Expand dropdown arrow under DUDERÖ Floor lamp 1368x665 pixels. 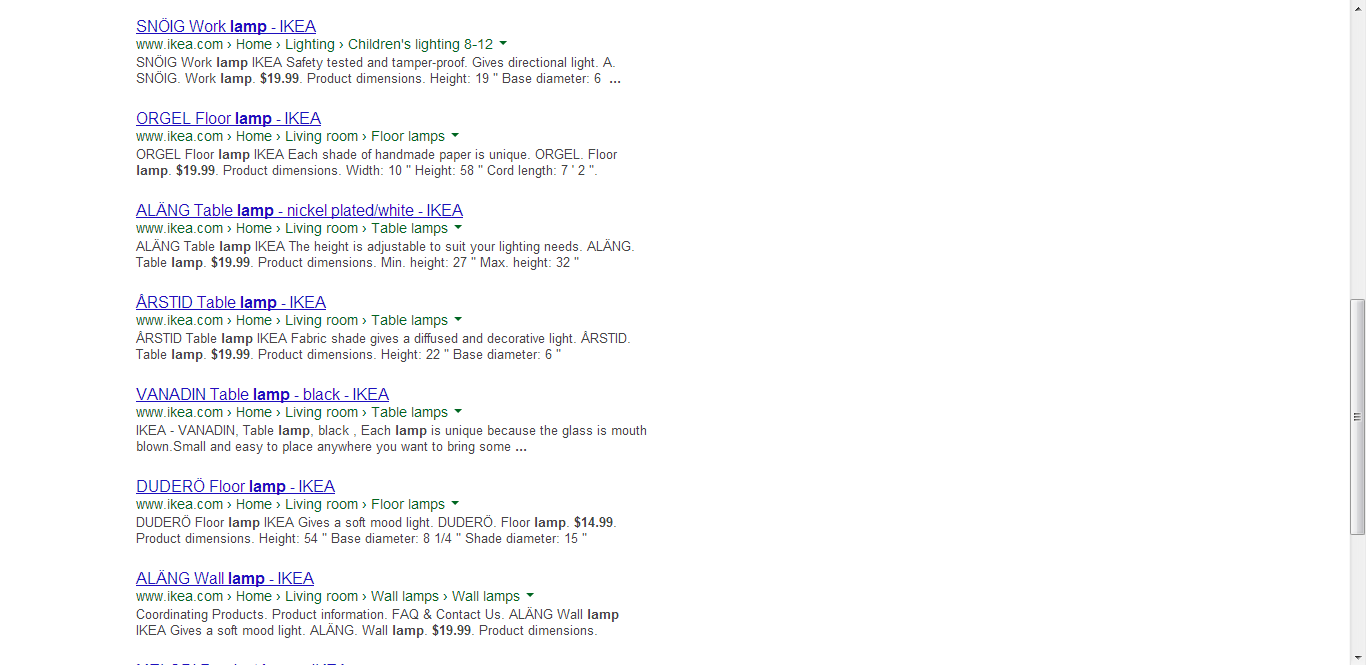tap(455, 504)
